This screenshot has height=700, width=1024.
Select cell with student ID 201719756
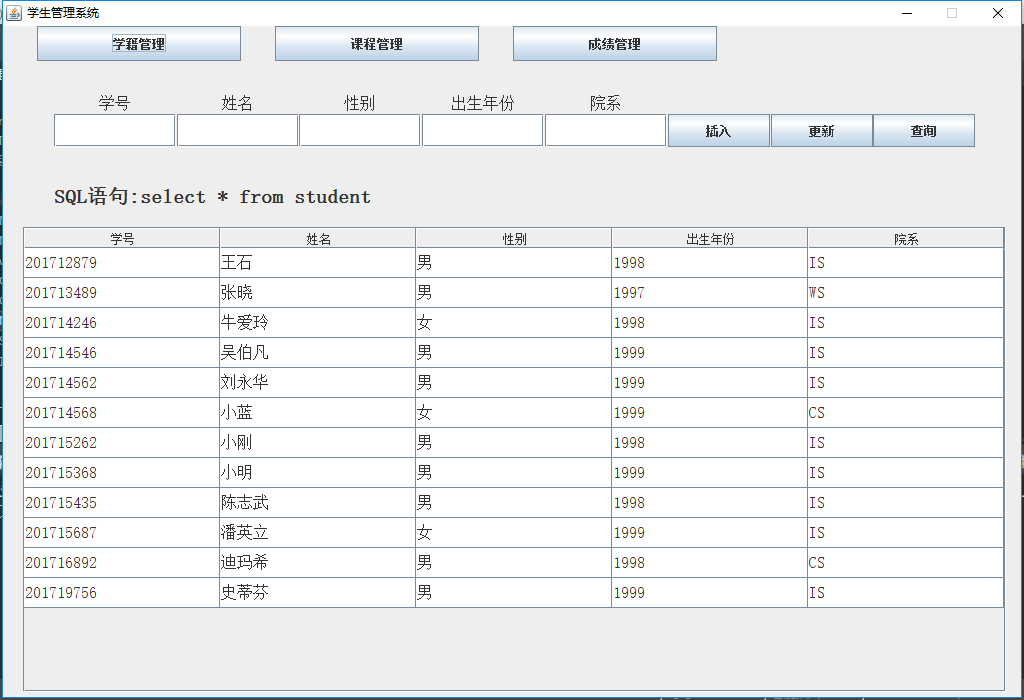click(121, 593)
